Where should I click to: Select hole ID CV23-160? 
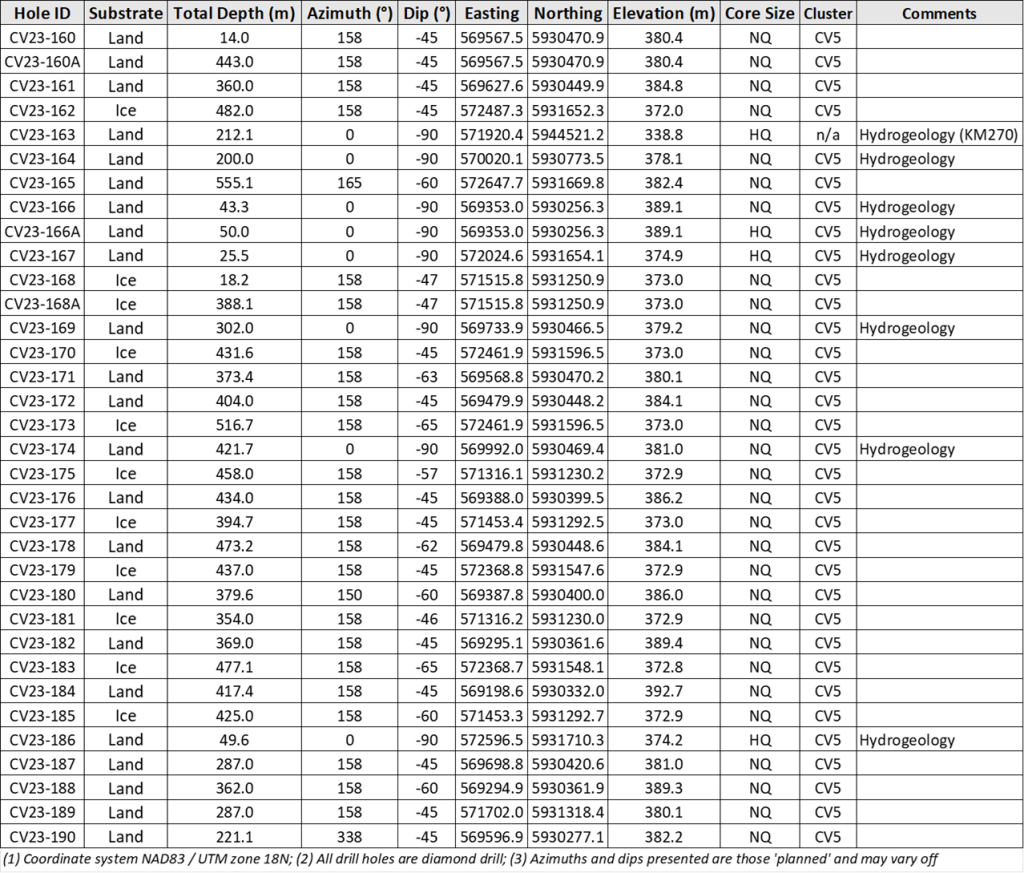tap(42, 38)
